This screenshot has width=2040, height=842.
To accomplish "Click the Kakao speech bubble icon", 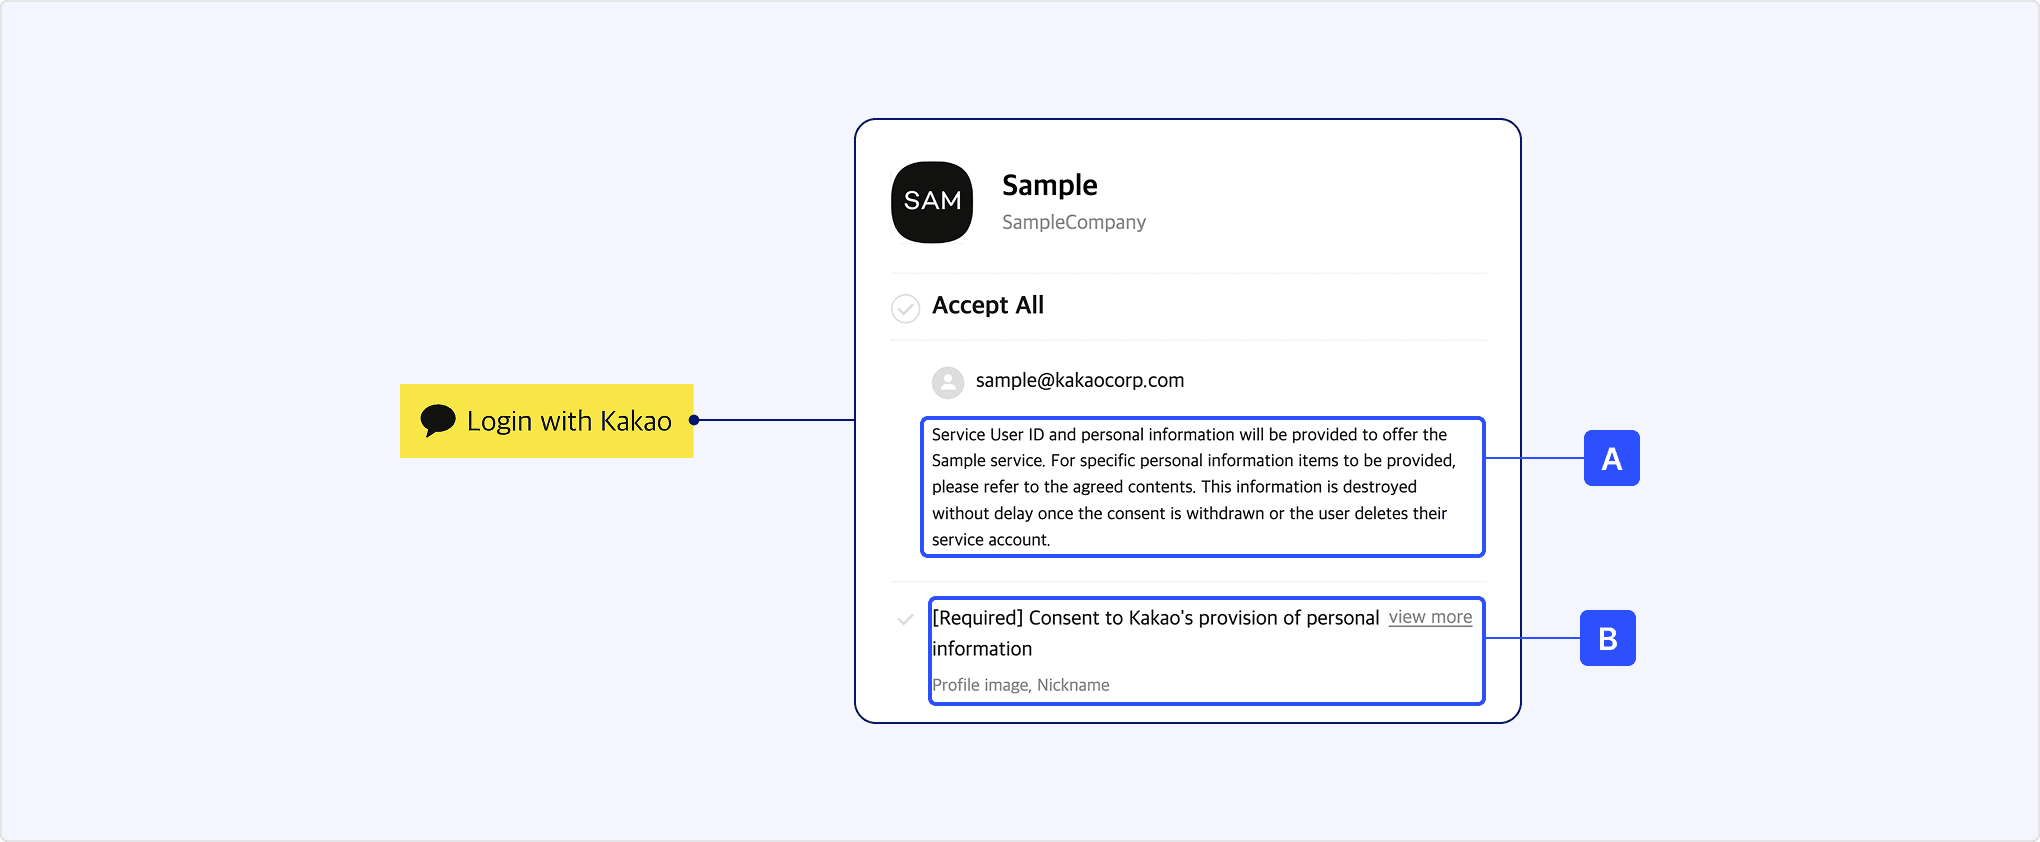I will (438, 420).
